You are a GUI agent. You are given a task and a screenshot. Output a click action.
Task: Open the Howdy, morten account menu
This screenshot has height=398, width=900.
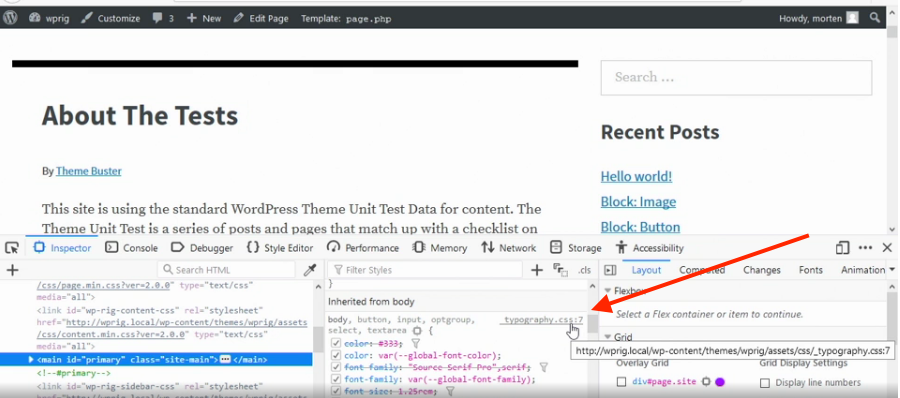tap(818, 18)
